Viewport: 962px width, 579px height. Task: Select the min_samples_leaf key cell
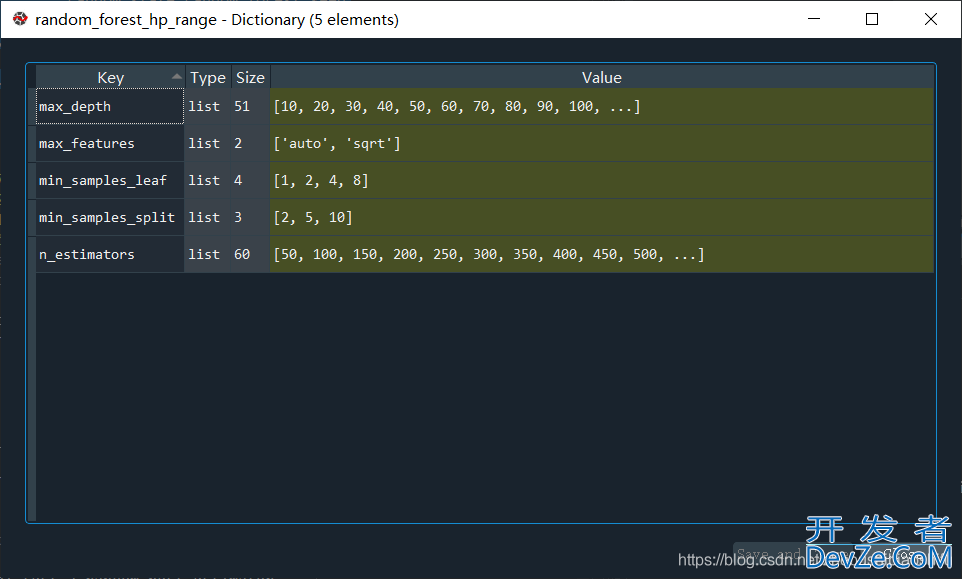coord(110,180)
